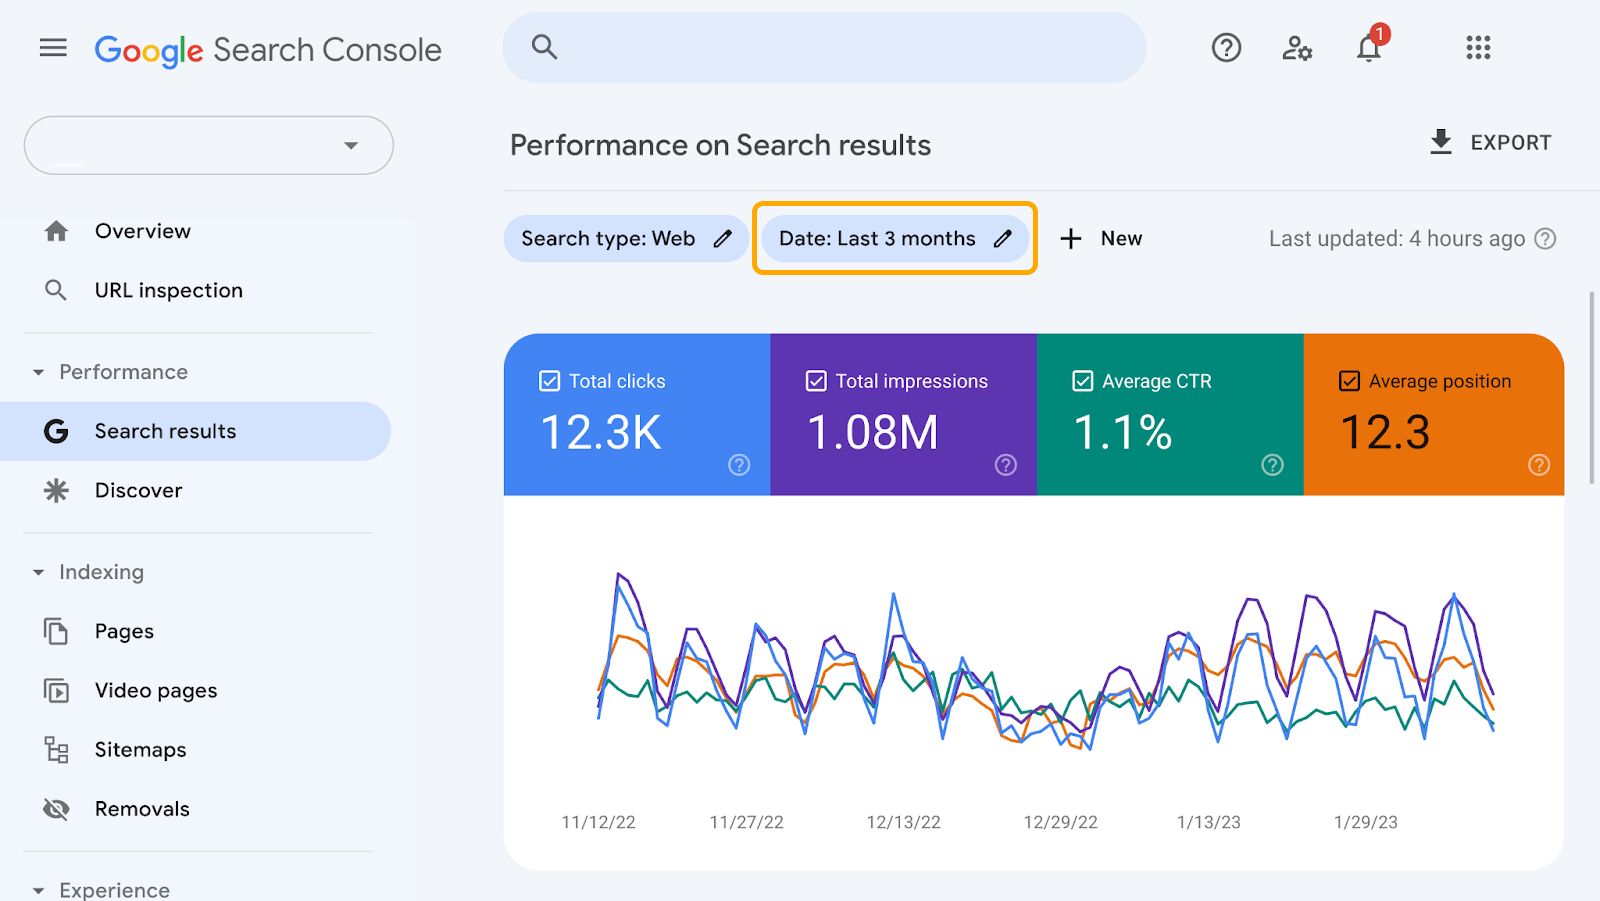This screenshot has height=901, width=1600.
Task: Add a filter with the New button
Action: point(1101,238)
